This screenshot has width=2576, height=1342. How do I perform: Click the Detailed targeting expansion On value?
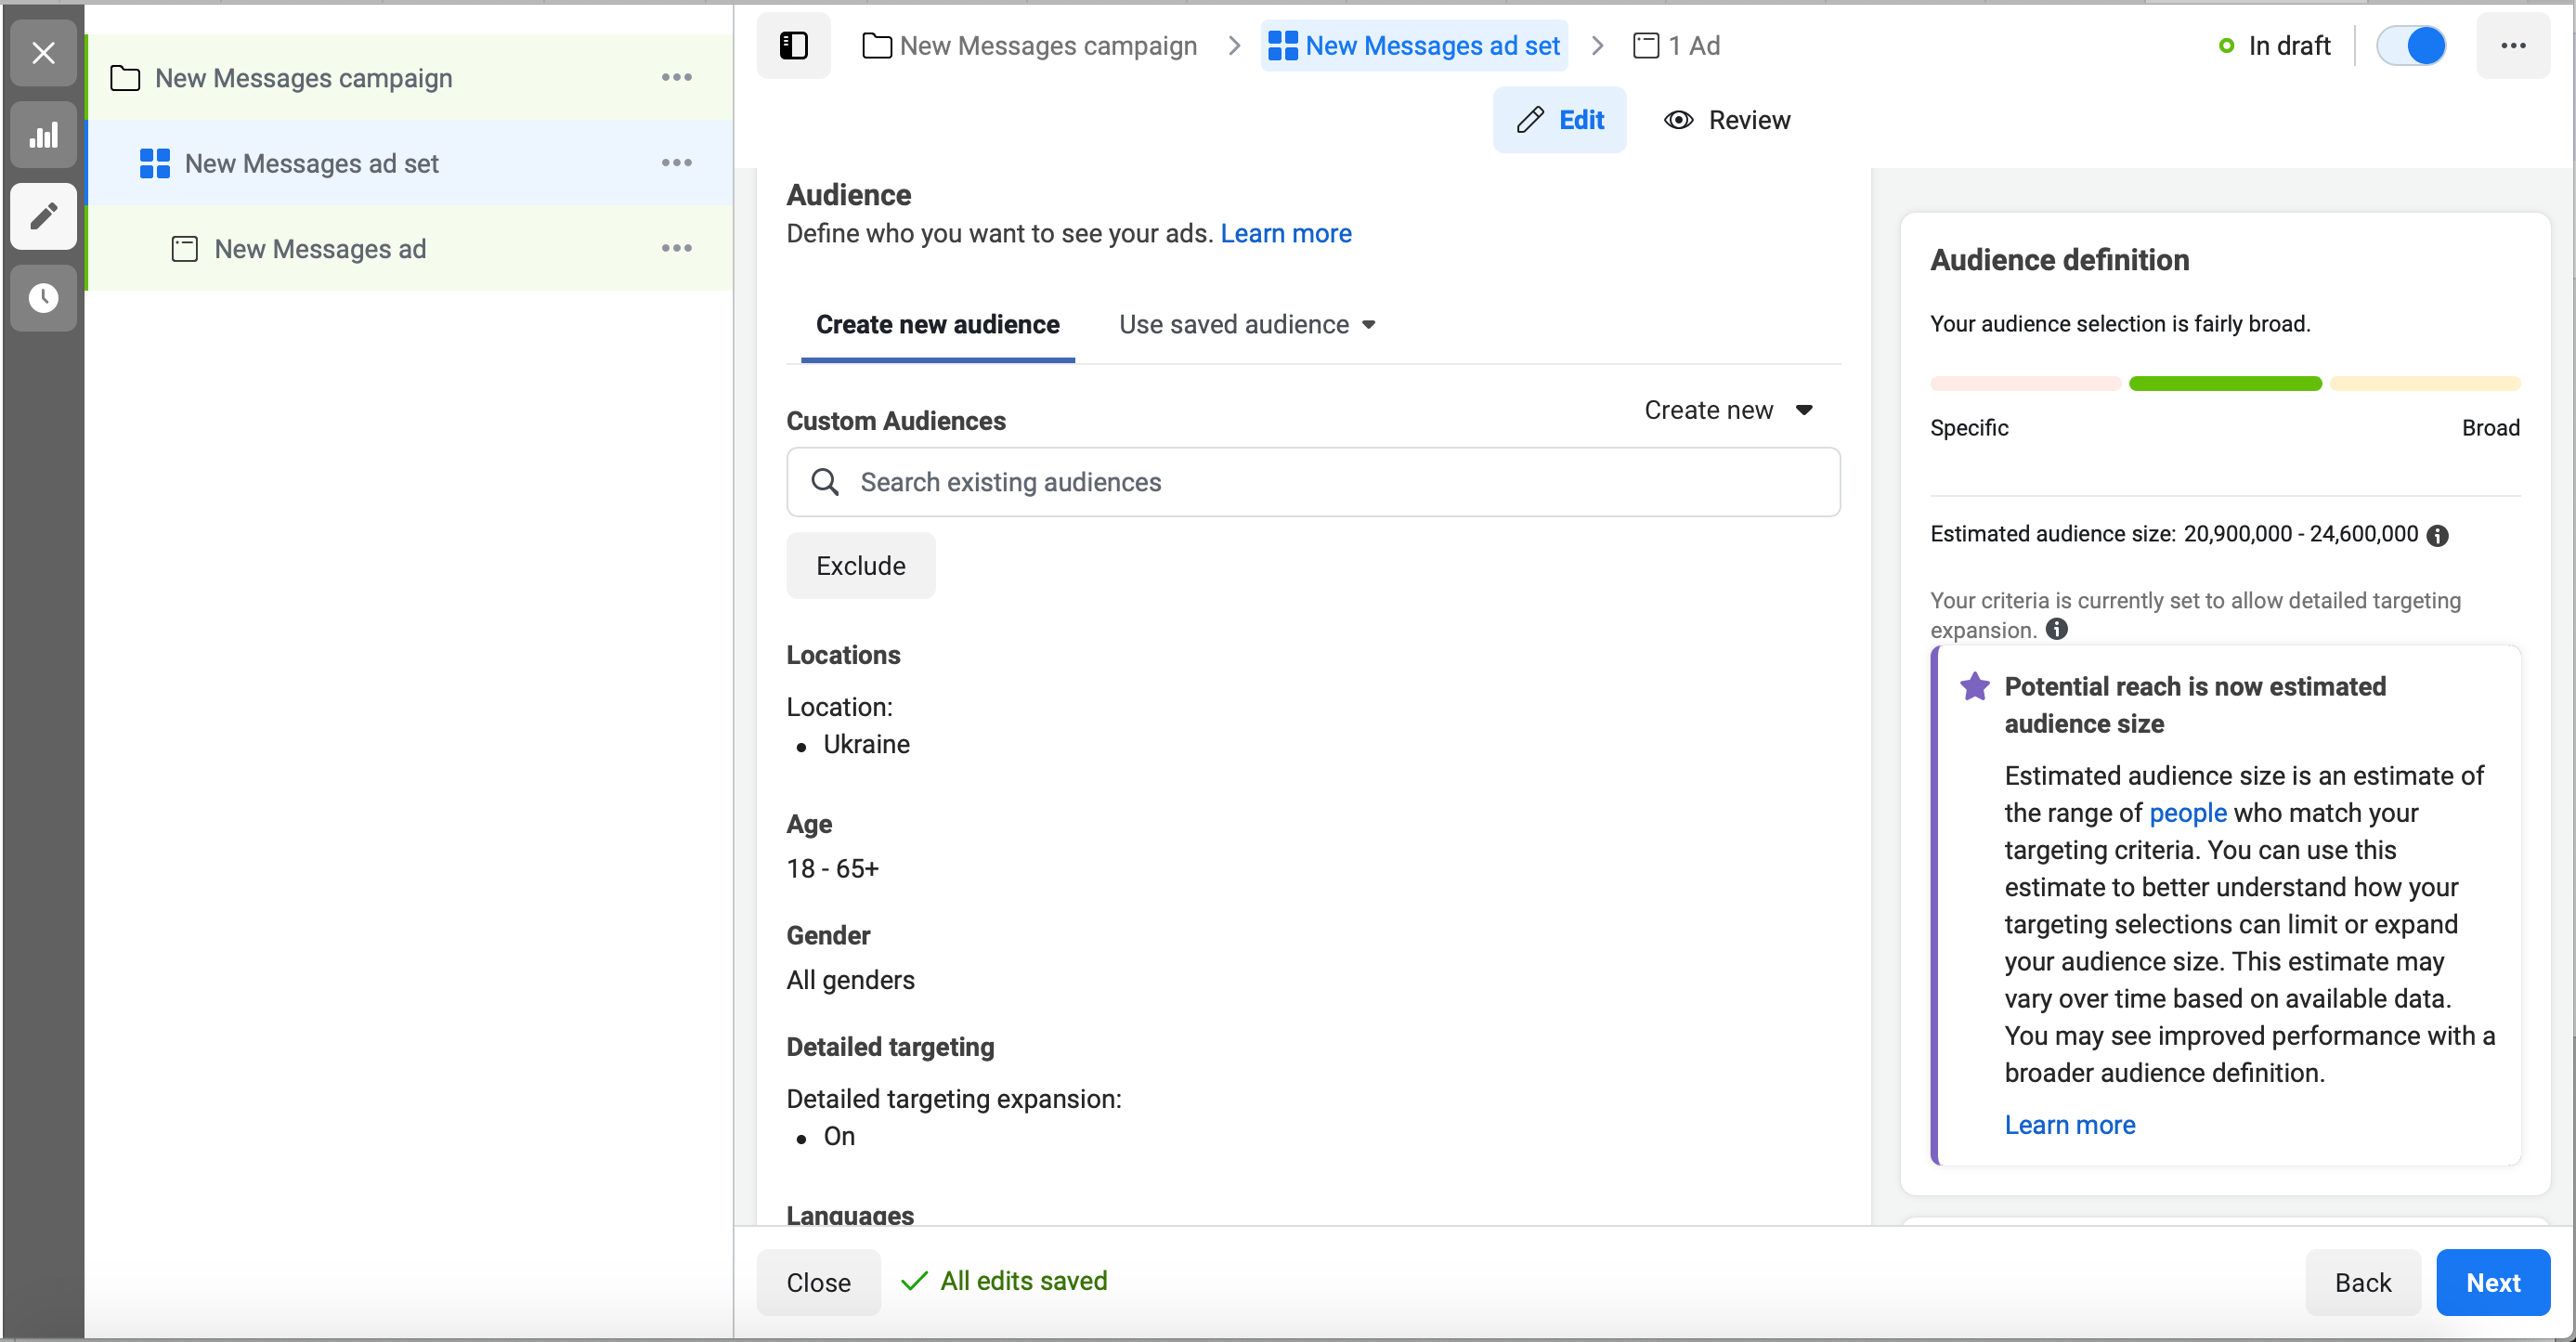coord(839,1136)
